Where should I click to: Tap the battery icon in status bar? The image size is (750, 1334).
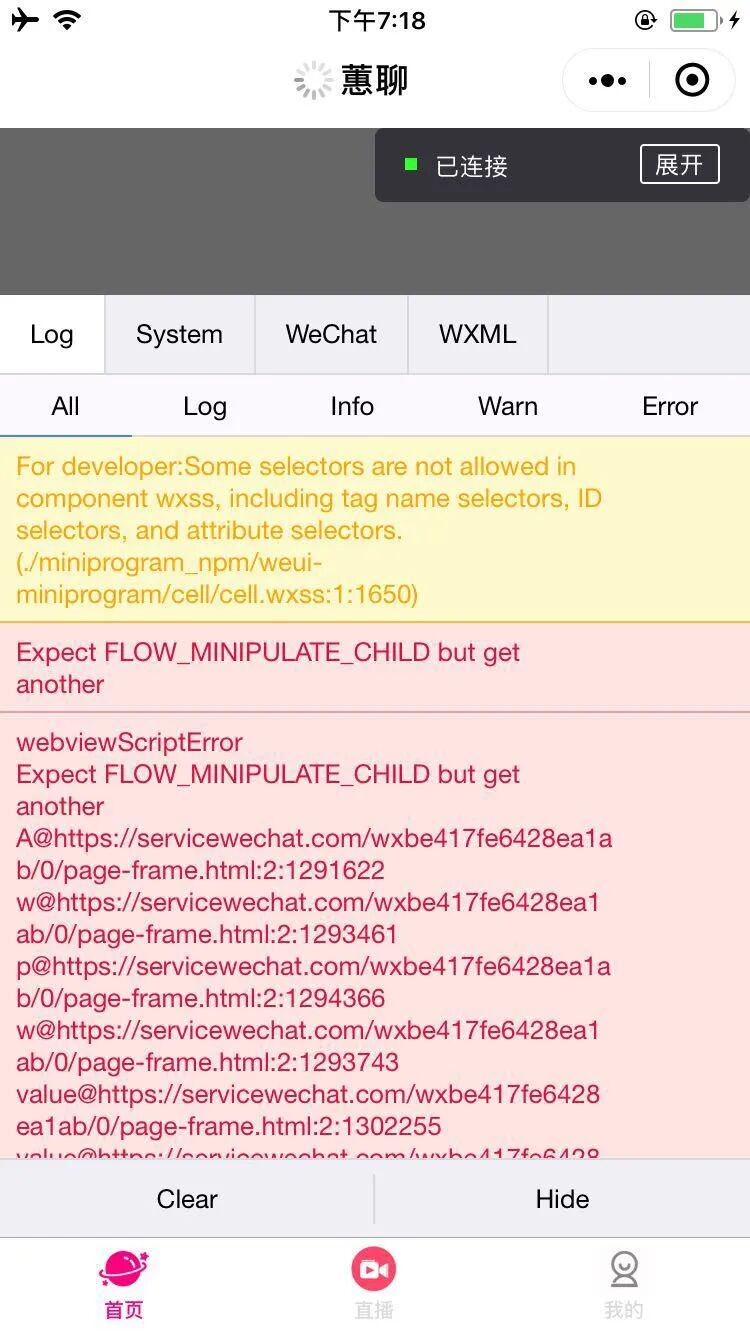click(x=694, y=20)
